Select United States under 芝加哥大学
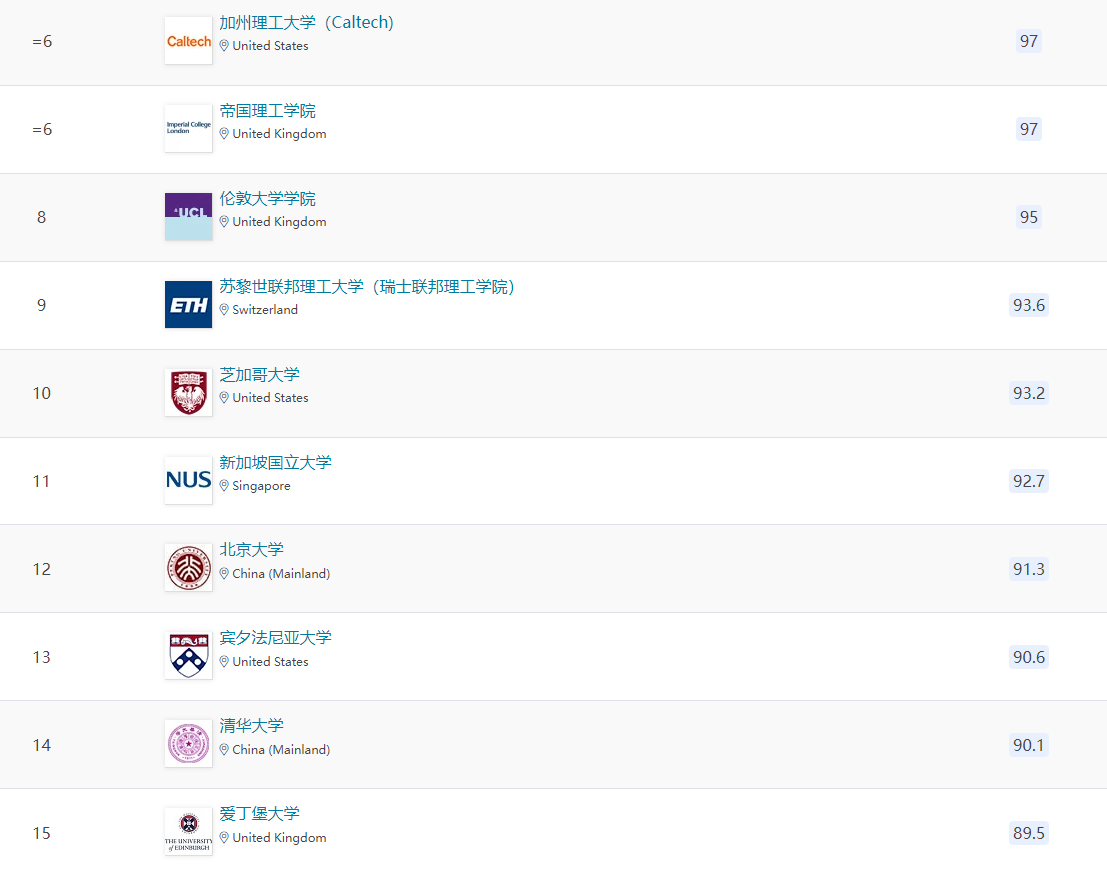The height and width of the screenshot is (876, 1107). pyautogui.click(x=270, y=398)
